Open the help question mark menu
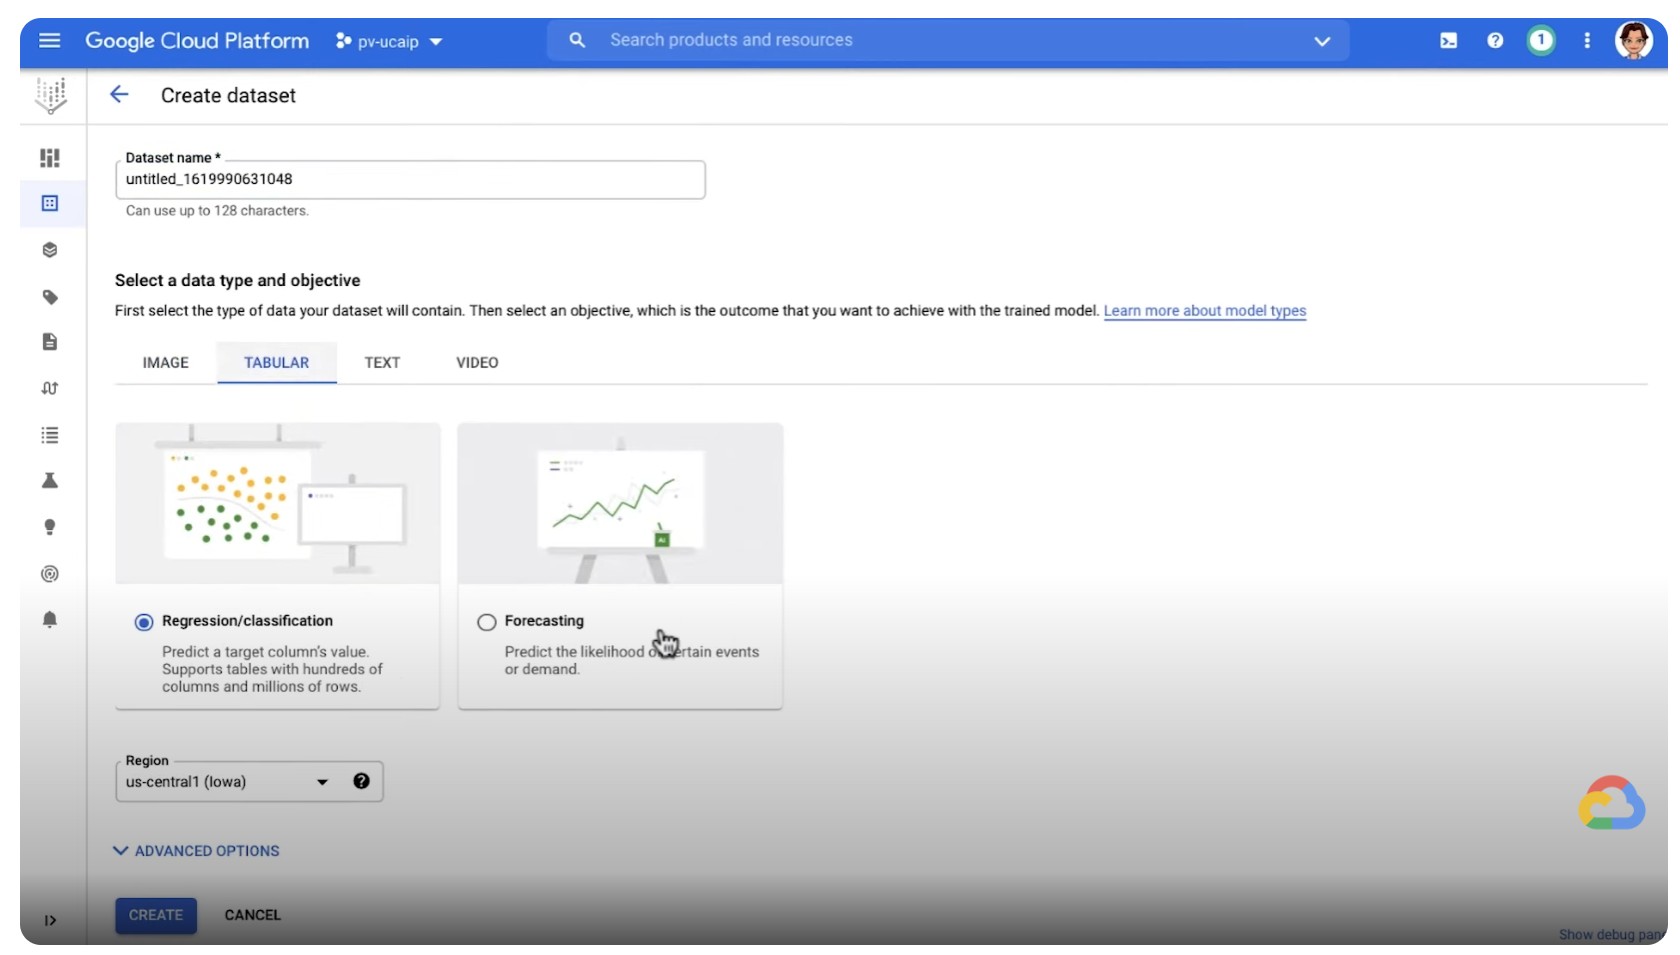 (x=1495, y=41)
